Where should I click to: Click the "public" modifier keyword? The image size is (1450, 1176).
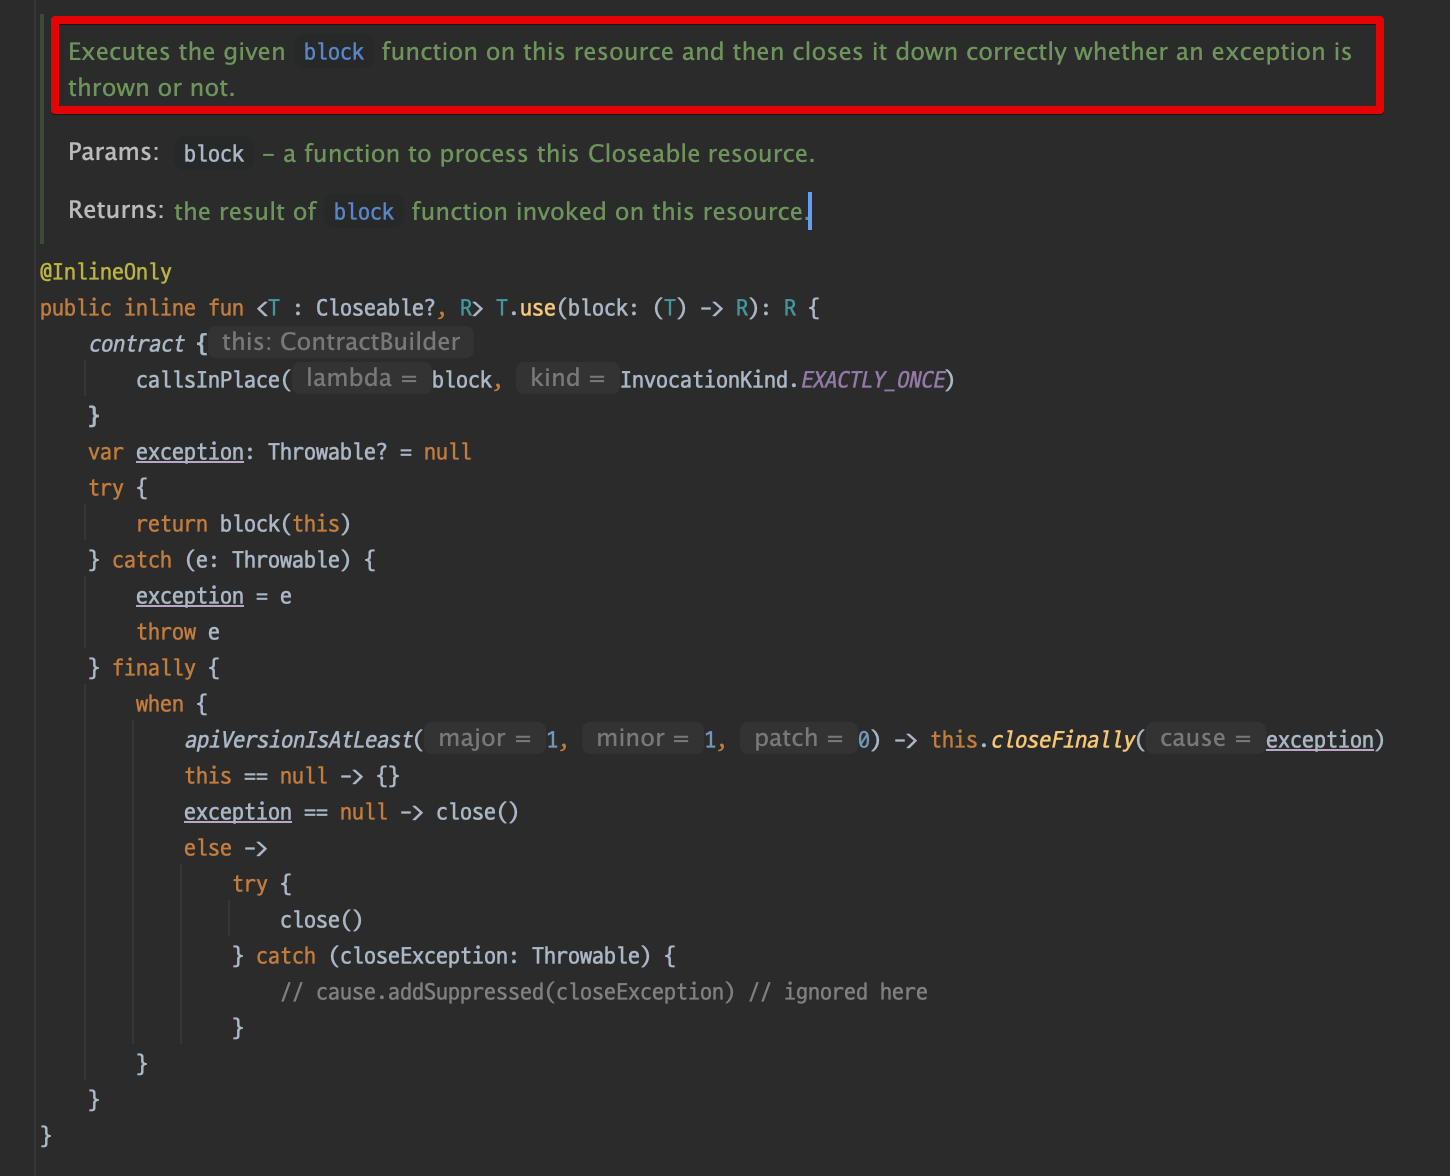76,308
